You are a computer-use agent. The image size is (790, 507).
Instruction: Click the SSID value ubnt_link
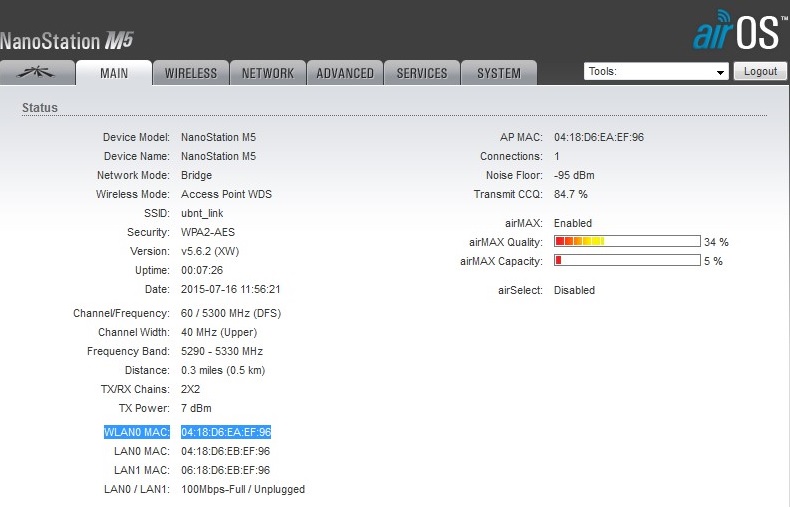[x=202, y=213]
